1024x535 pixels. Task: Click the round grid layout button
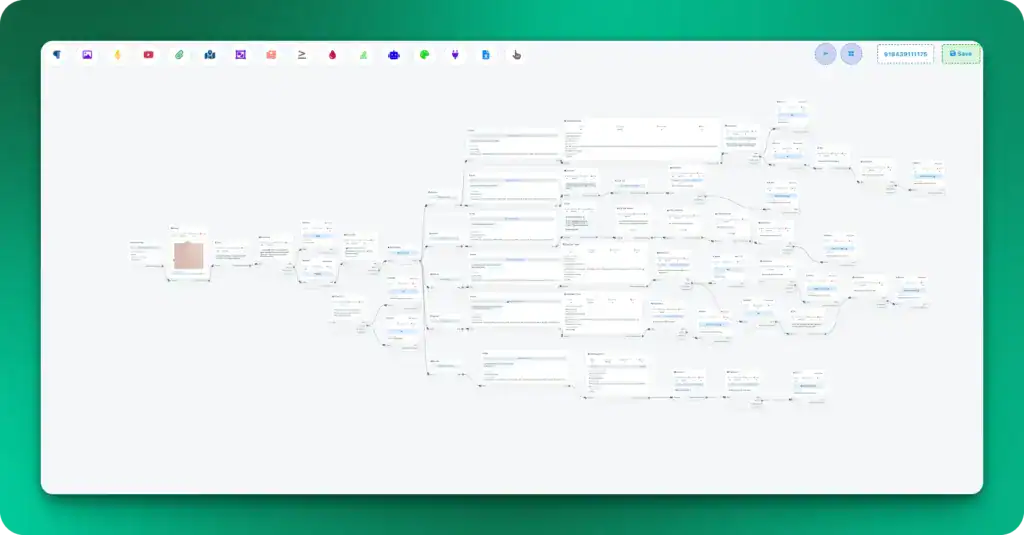pyautogui.click(x=851, y=54)
